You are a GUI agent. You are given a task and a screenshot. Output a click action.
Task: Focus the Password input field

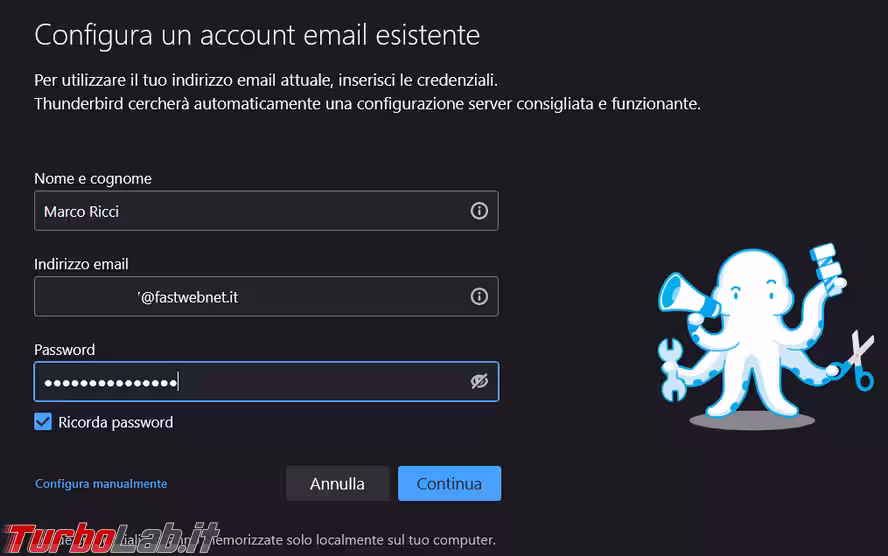pos(266,382)
